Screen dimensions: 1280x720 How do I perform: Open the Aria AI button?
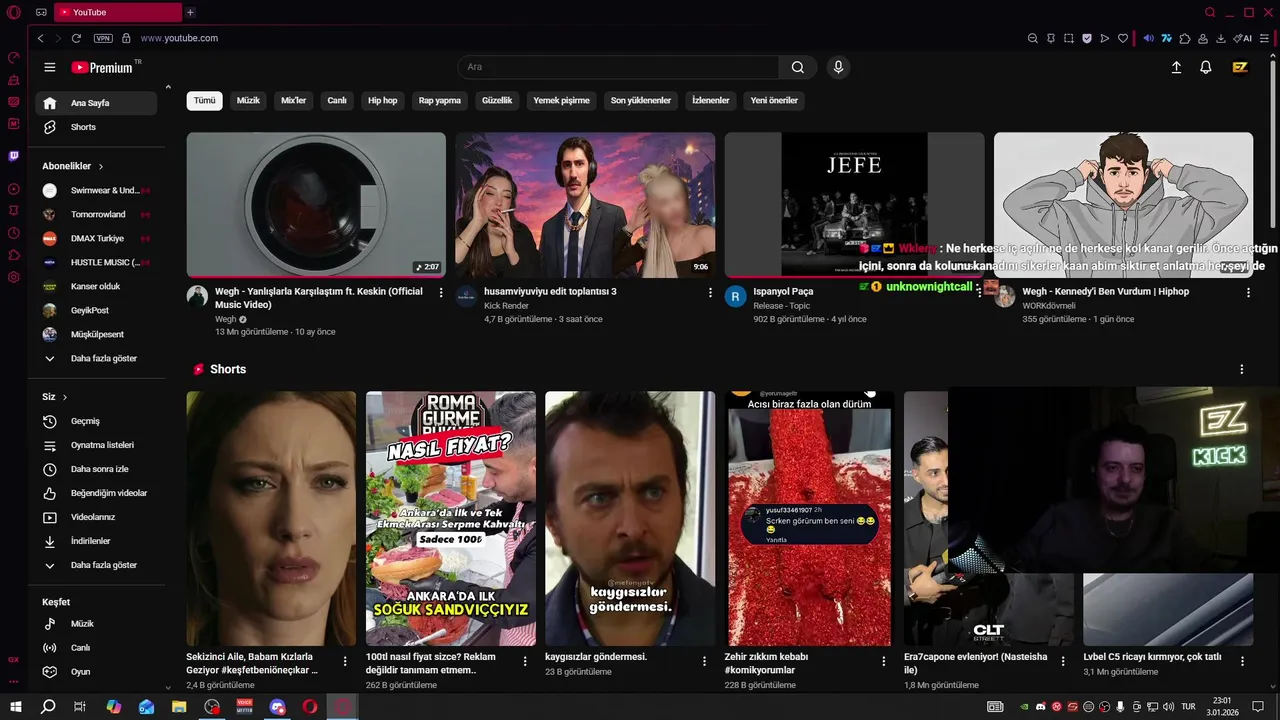coord(1243,38)
